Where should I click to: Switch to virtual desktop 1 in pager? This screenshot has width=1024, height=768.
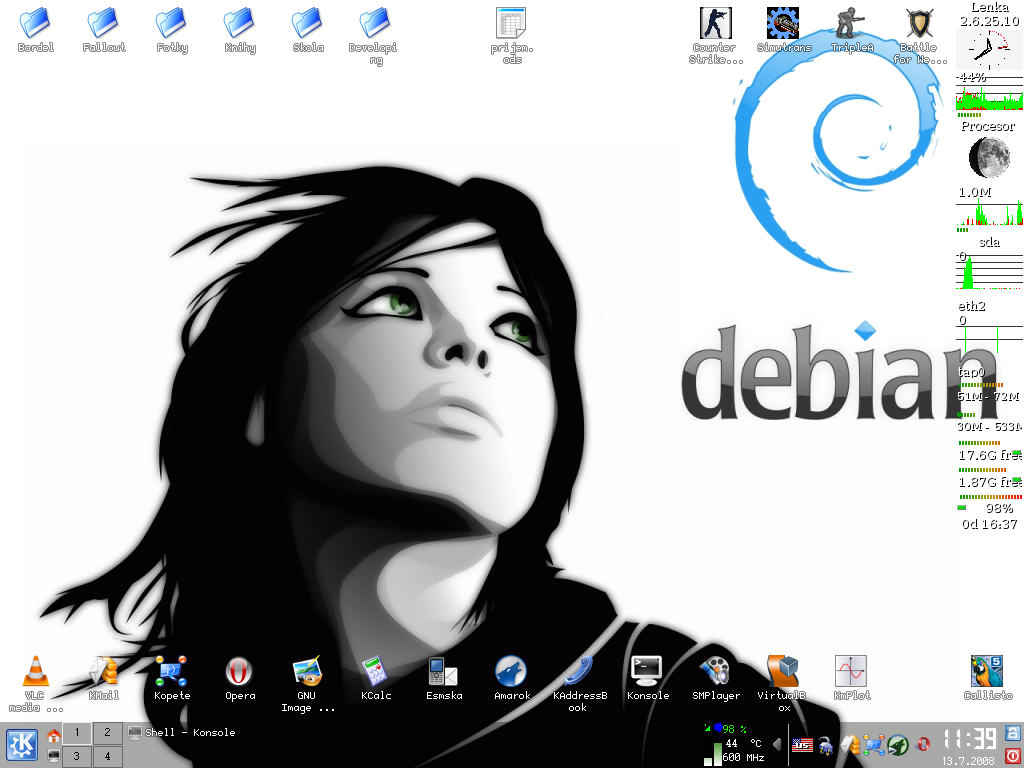(77, 733)
